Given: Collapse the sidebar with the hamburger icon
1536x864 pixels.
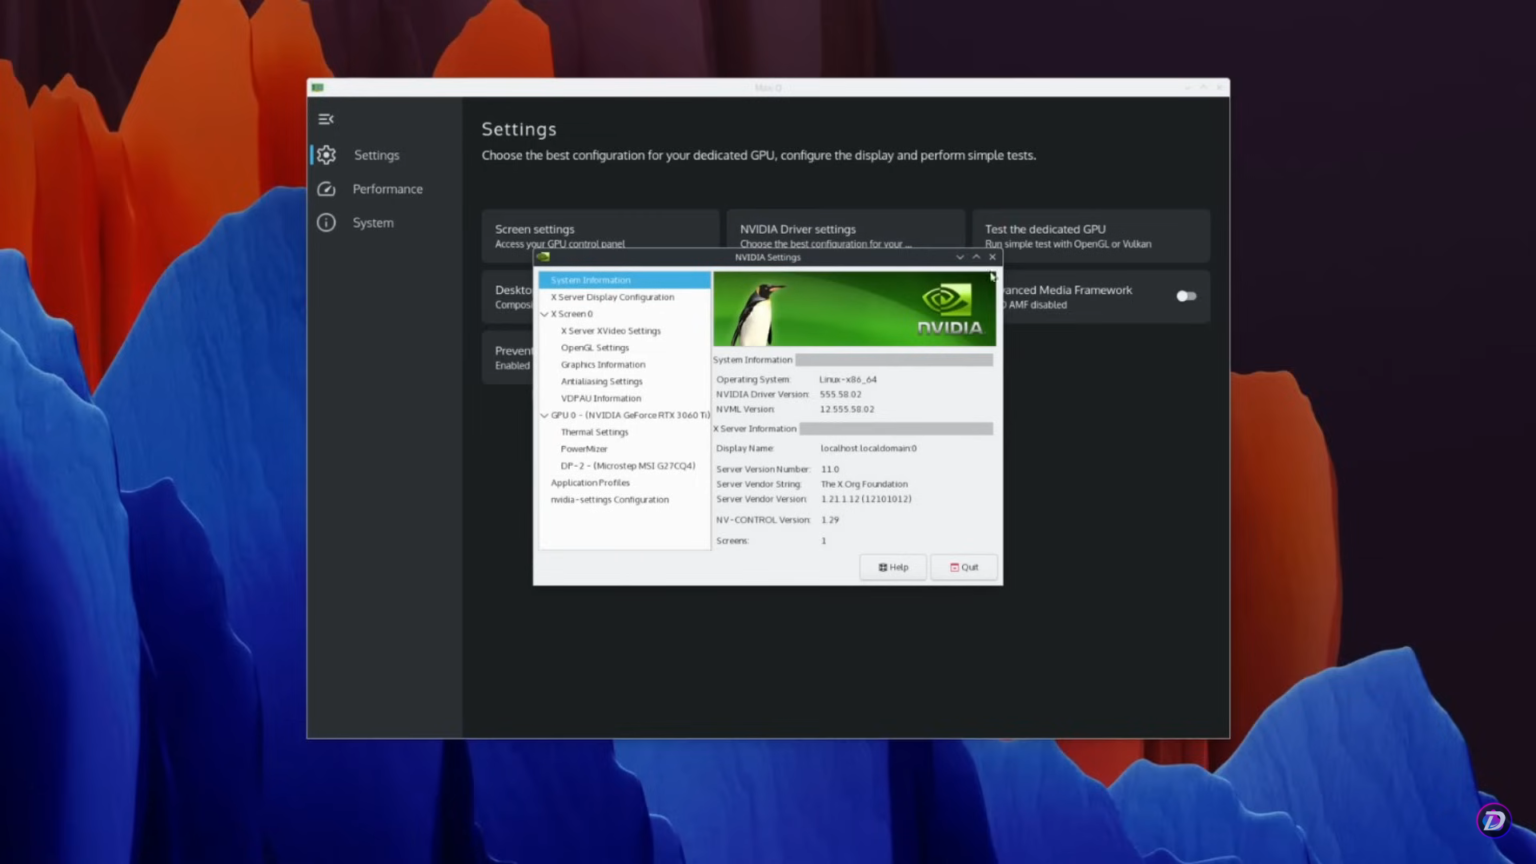Looking at the screenshot, I should [326, 119].
